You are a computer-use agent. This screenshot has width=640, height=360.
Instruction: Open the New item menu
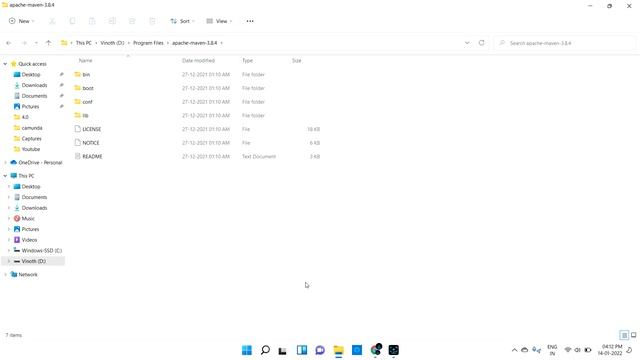[x=21, y=21]
